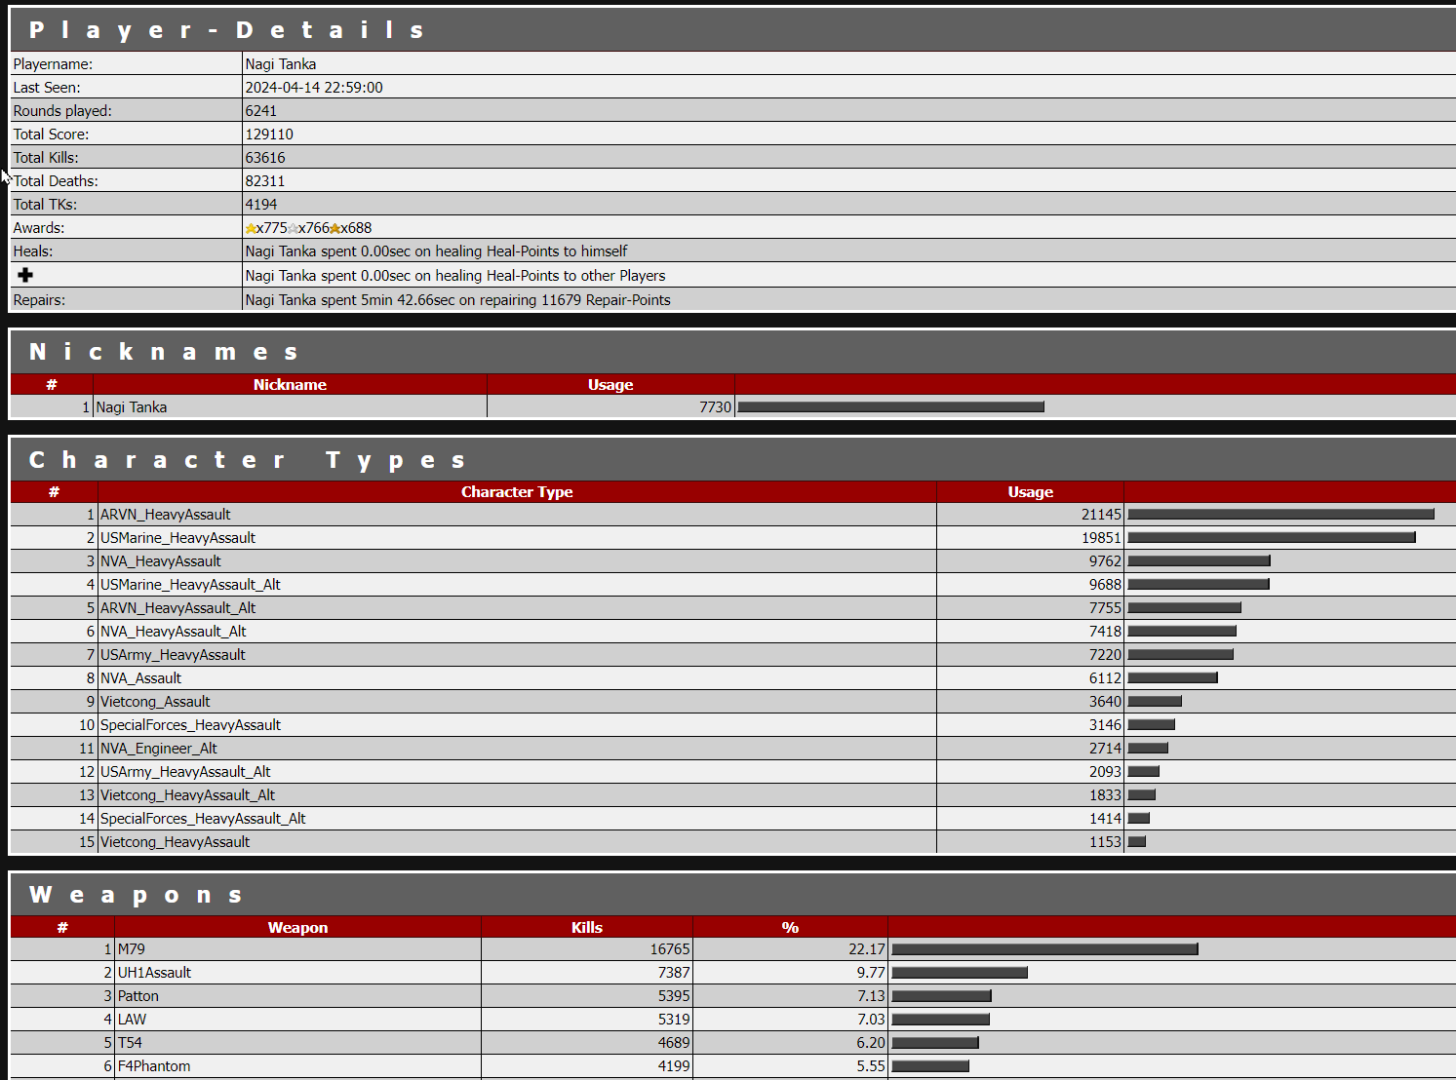
Task: Click the silver star award icon
Action: coord(293,229)
